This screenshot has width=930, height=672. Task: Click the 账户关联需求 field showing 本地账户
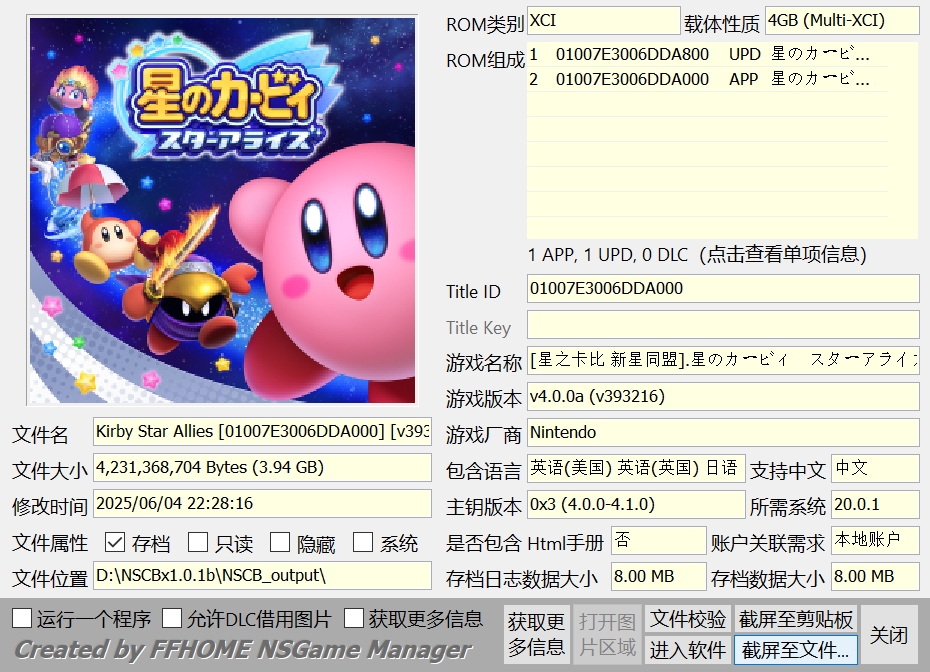coord(875,541)
